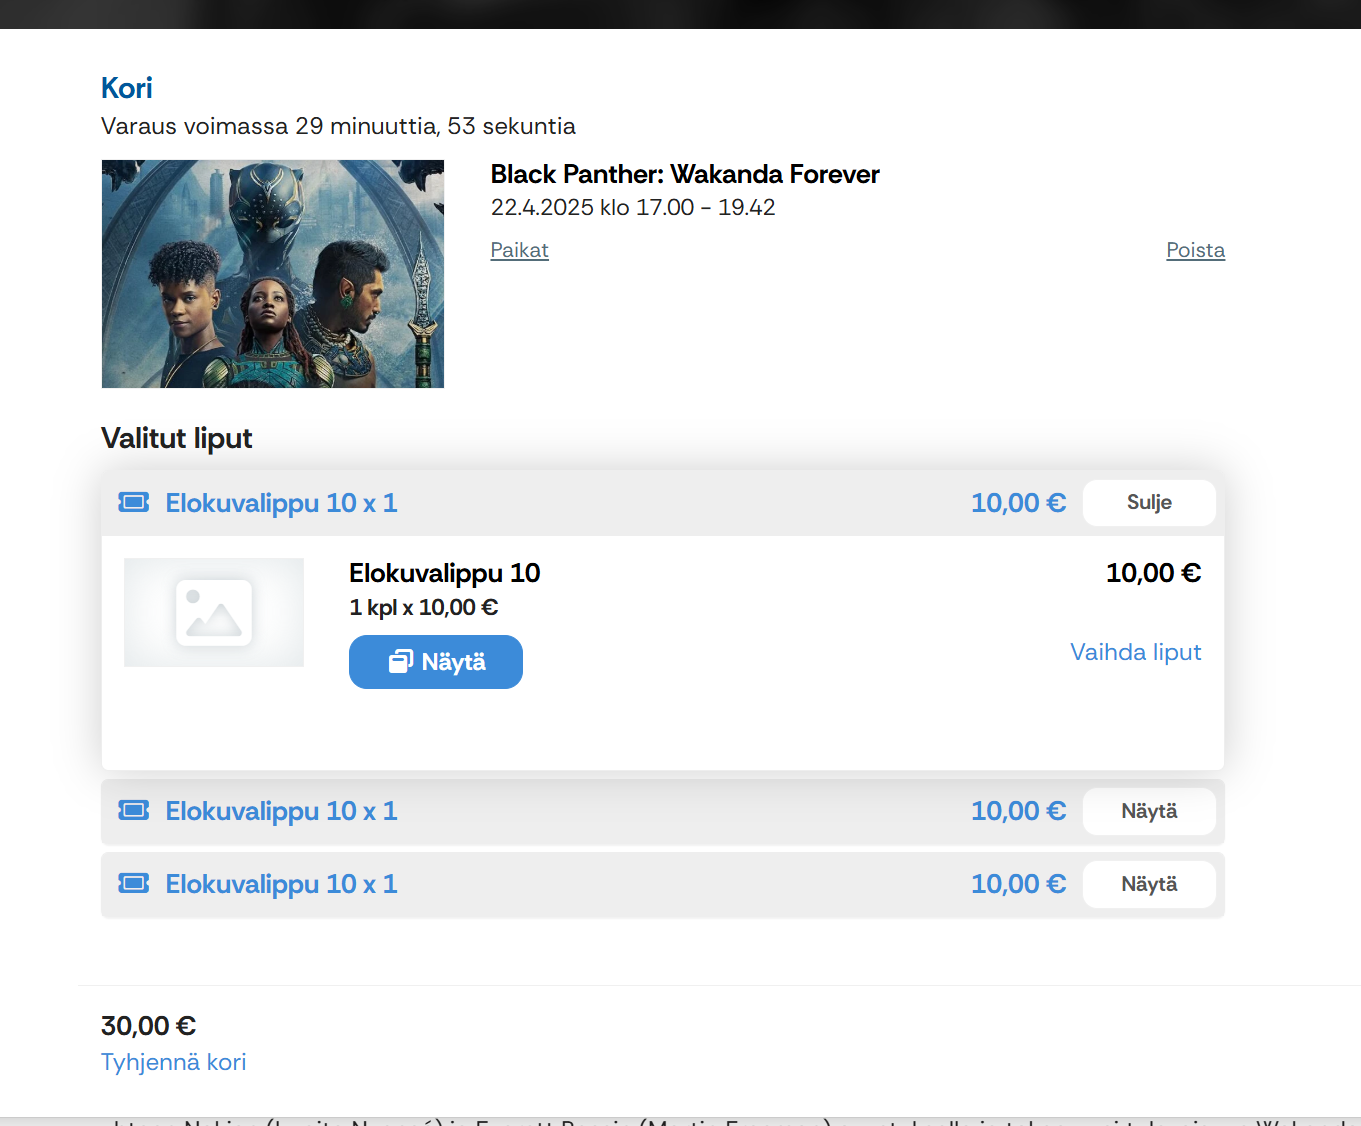
Task: Click Vaihda liput to change tickets
Action: (1135, 652)
